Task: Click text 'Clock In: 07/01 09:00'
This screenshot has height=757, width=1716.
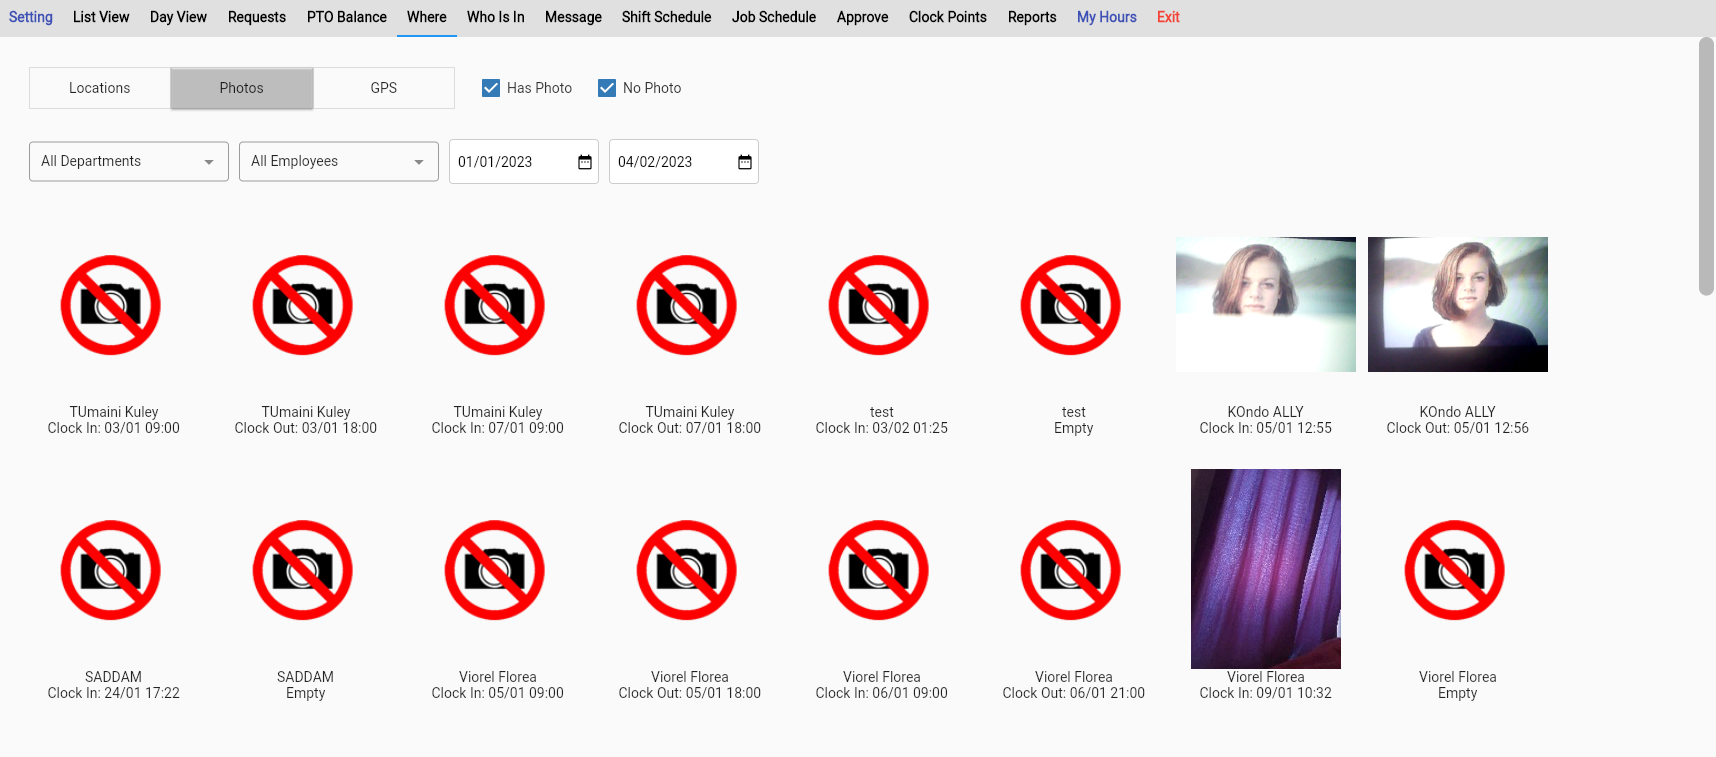Action: (x=498, y=428)
